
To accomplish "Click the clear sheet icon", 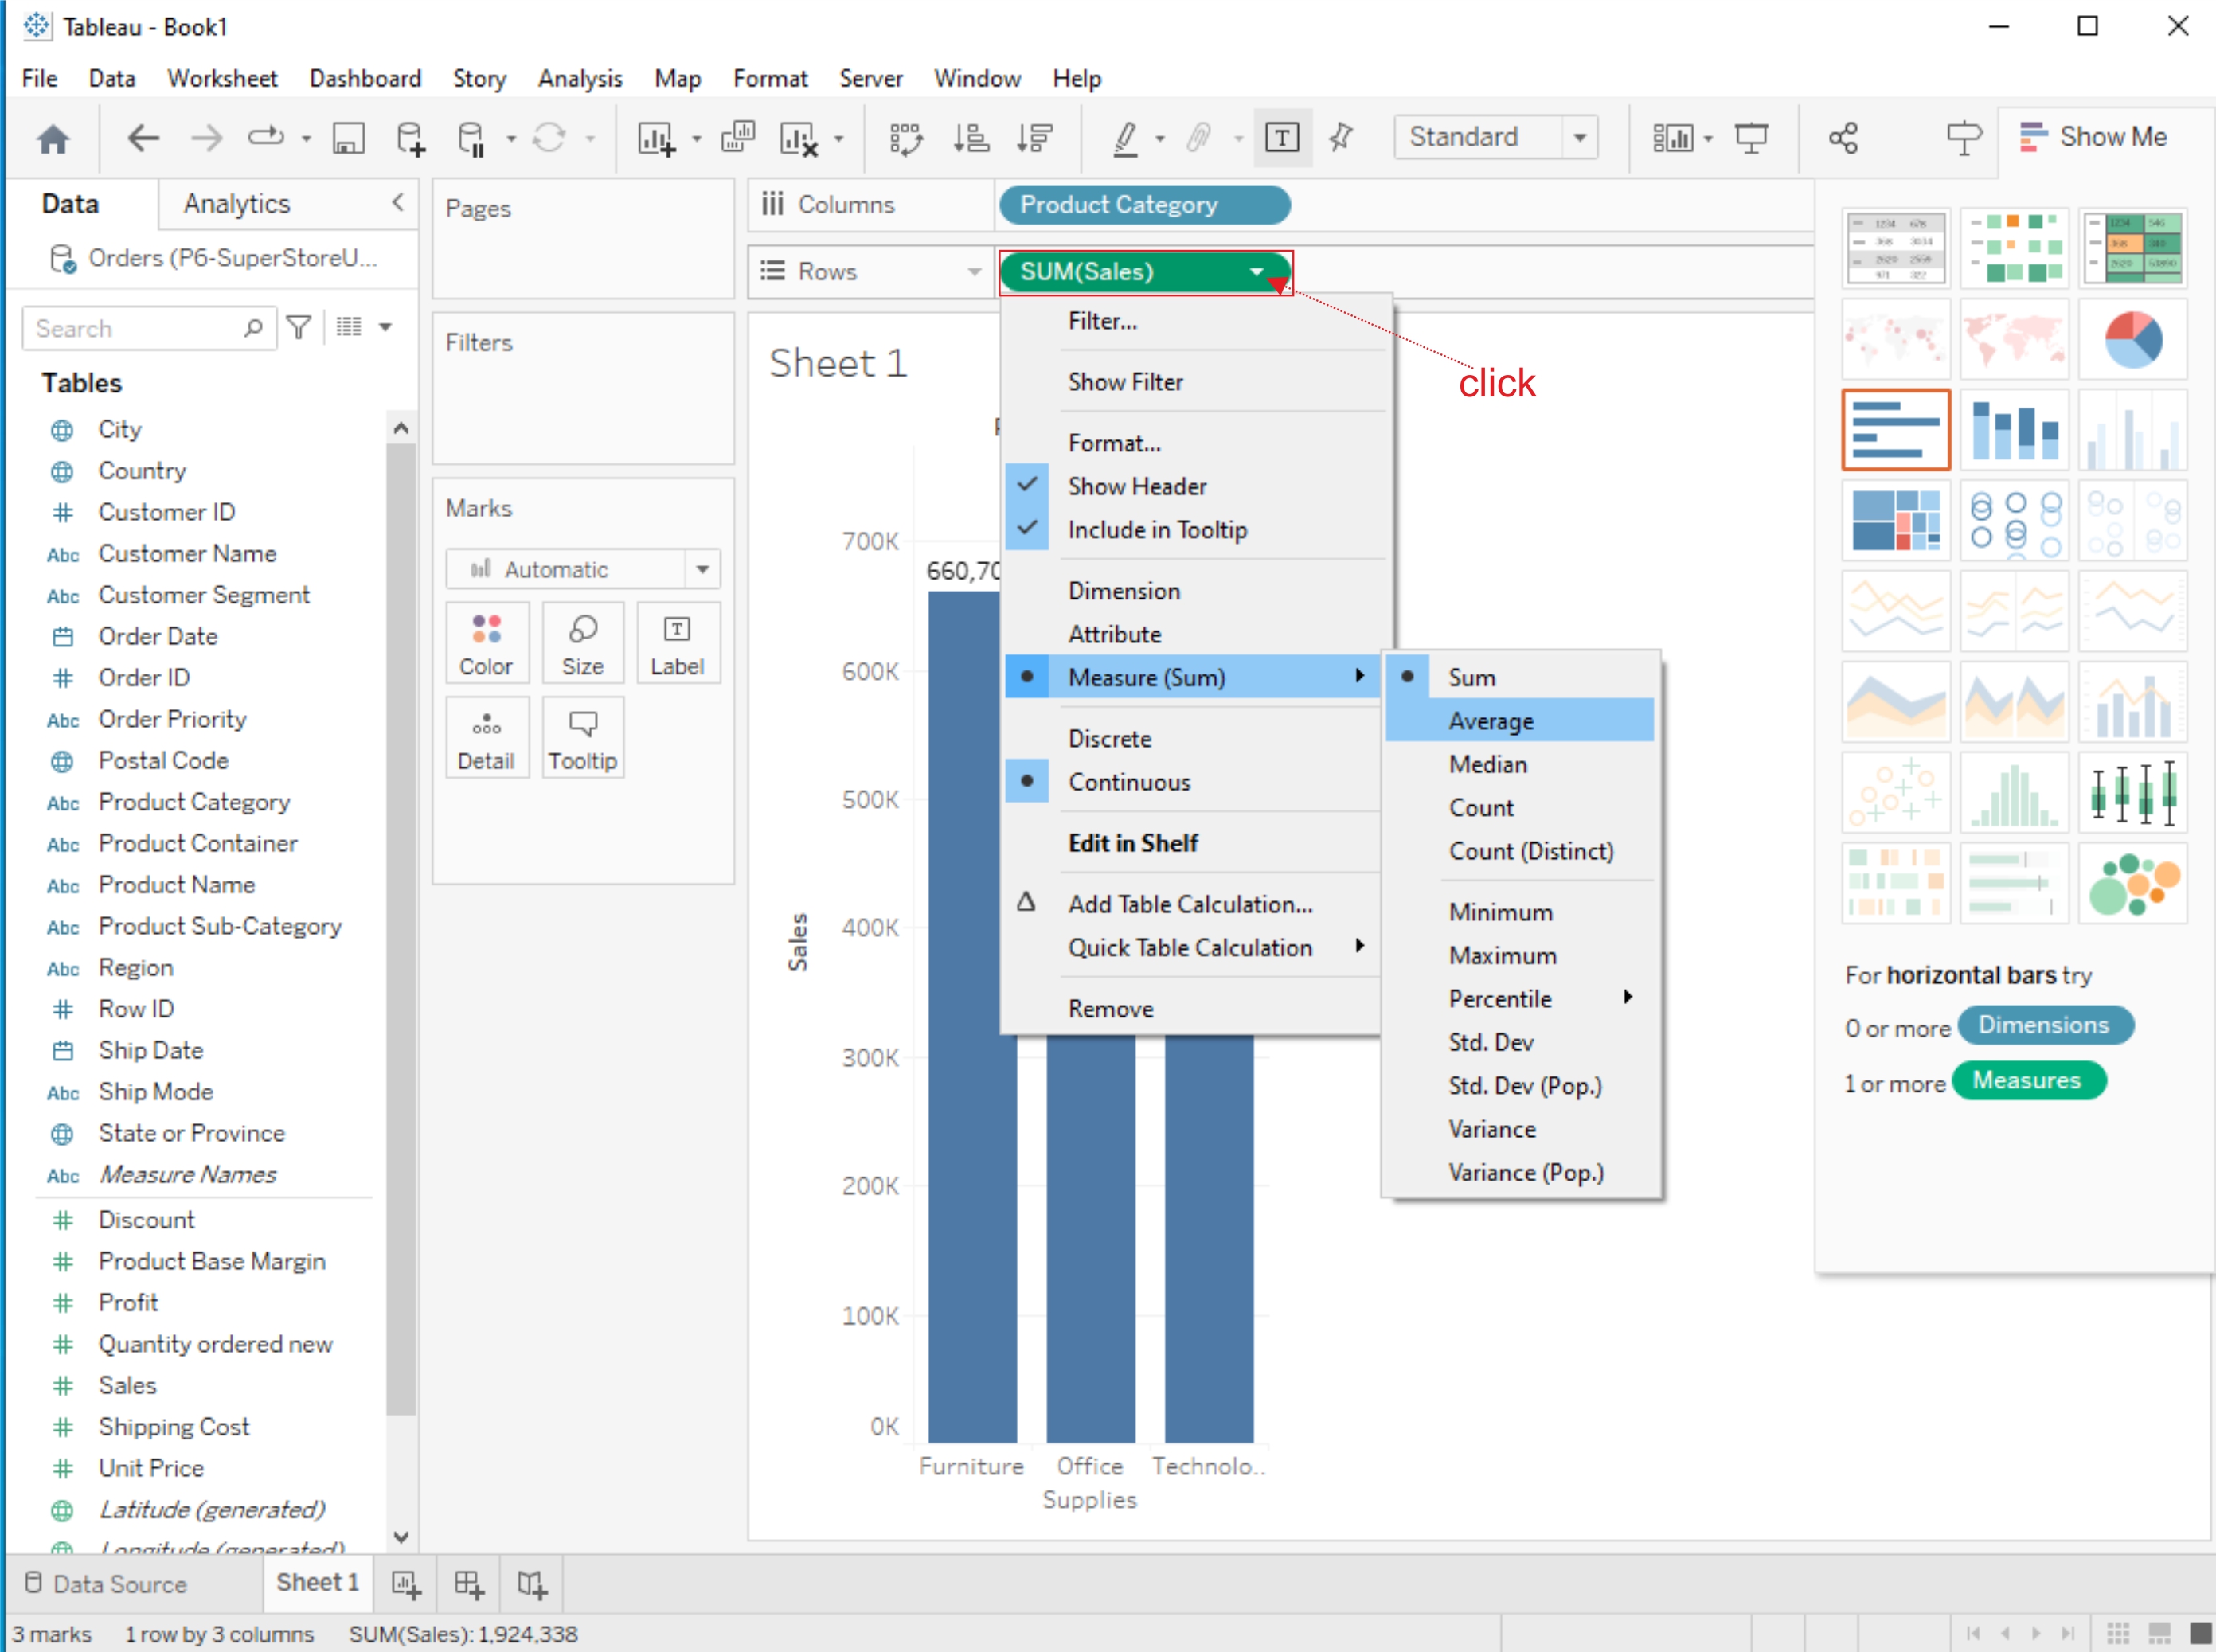I will [799, 138].
